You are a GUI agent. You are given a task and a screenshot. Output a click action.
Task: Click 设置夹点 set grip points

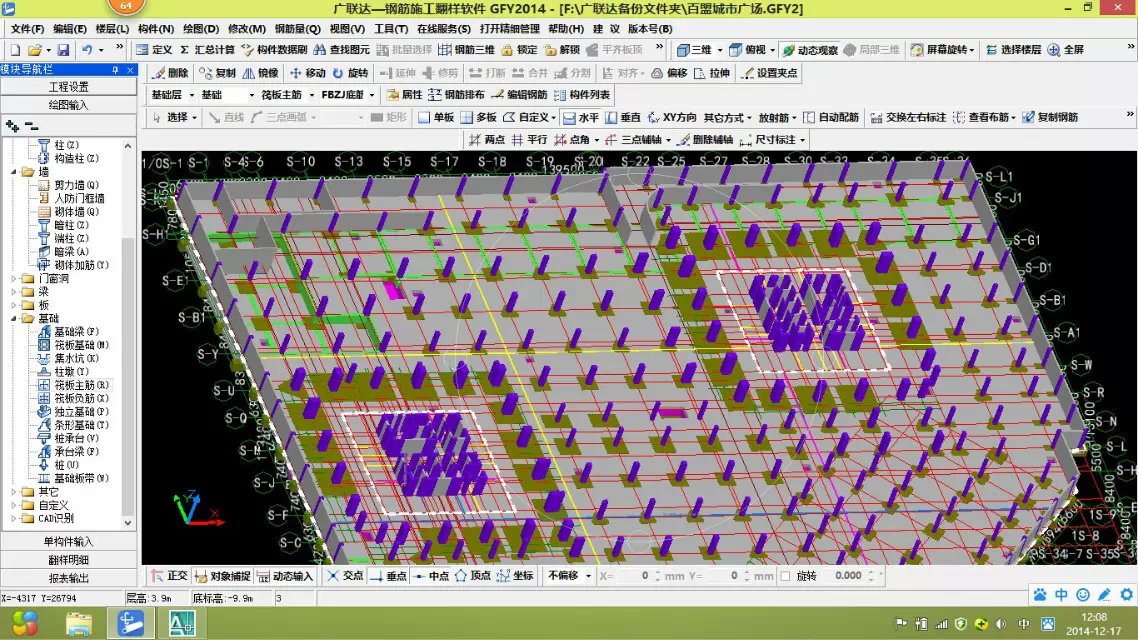(x=770, y=73)
